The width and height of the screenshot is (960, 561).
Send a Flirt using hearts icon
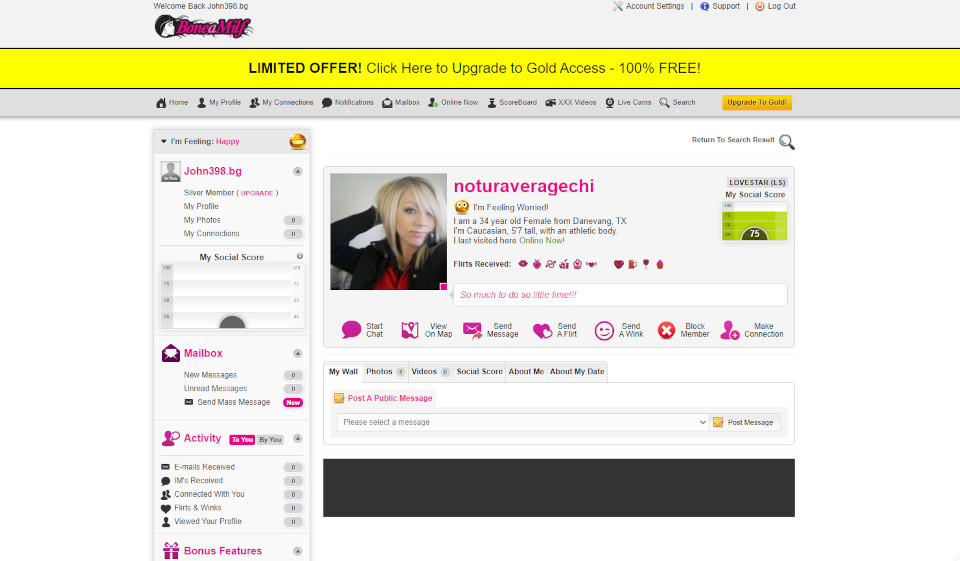click(x=542, y=330)
